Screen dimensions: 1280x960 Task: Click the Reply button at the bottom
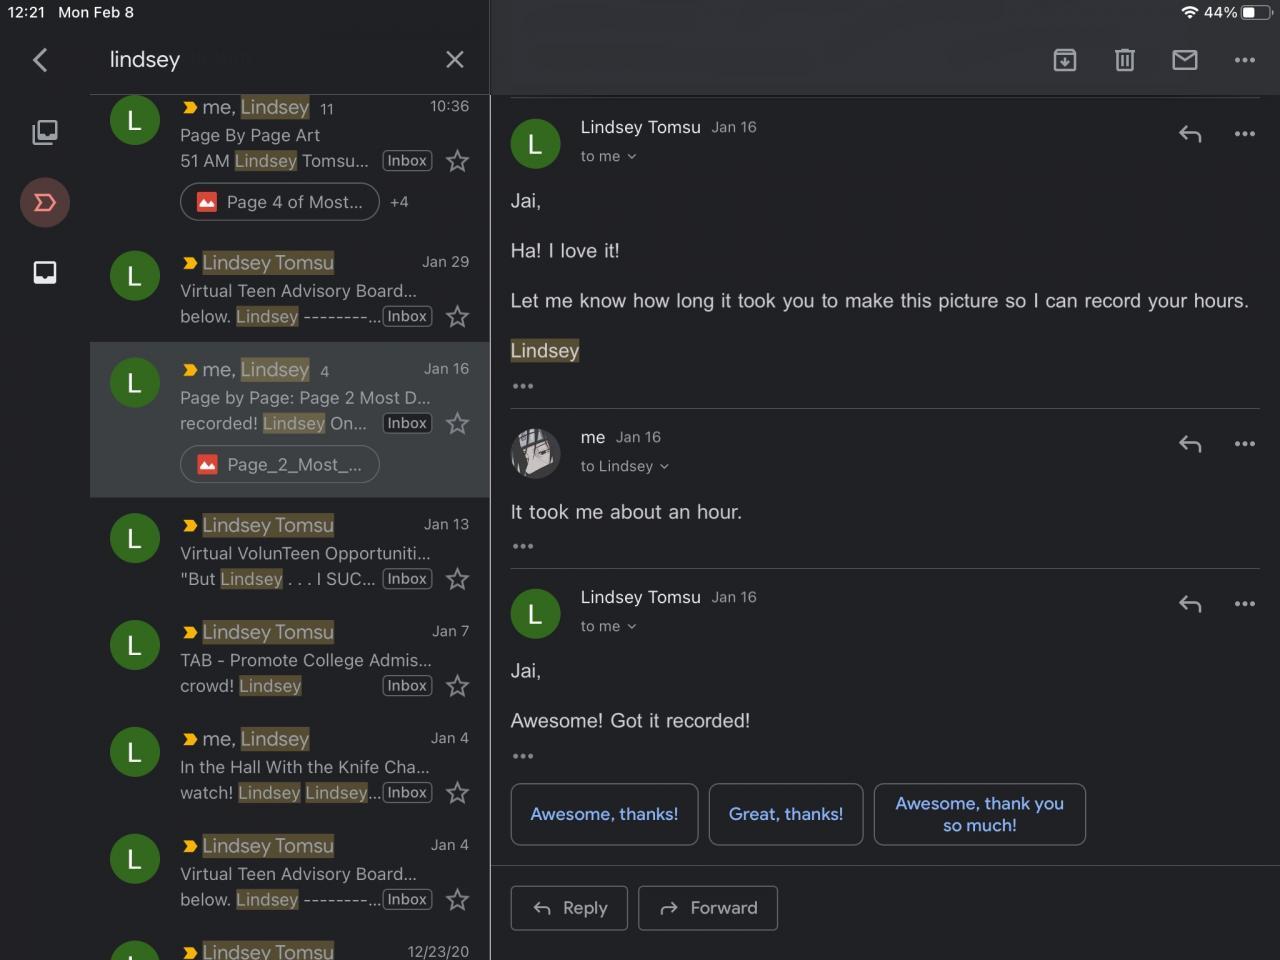569,908
